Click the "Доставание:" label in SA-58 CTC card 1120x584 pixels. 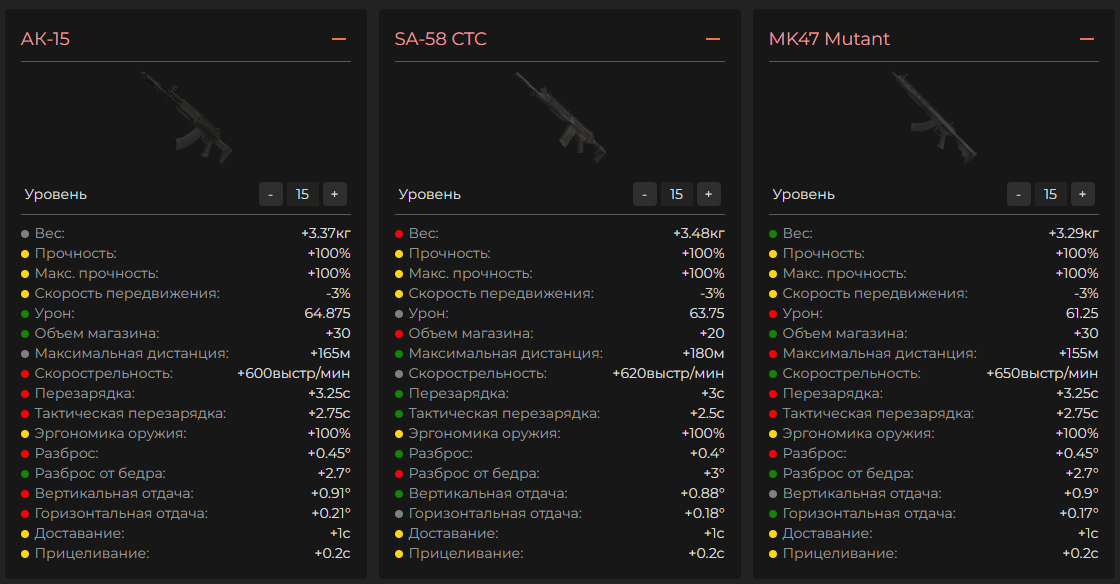(x=454, y=533)
